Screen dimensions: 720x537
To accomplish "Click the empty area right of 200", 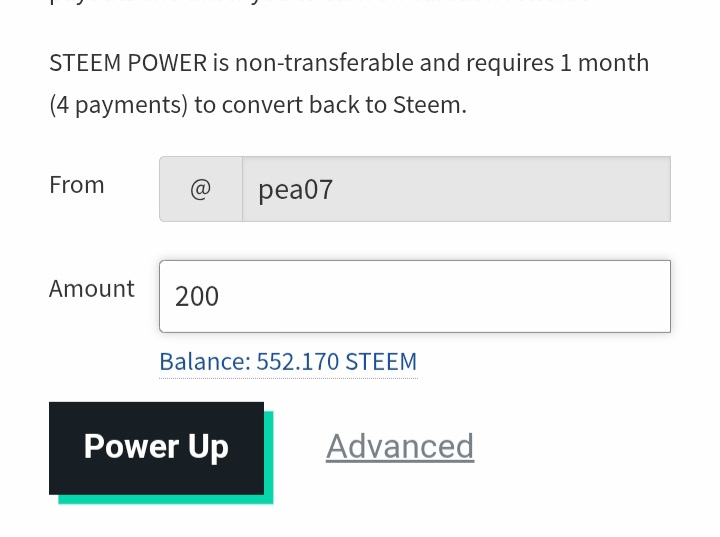I will [x=441, y=296].
